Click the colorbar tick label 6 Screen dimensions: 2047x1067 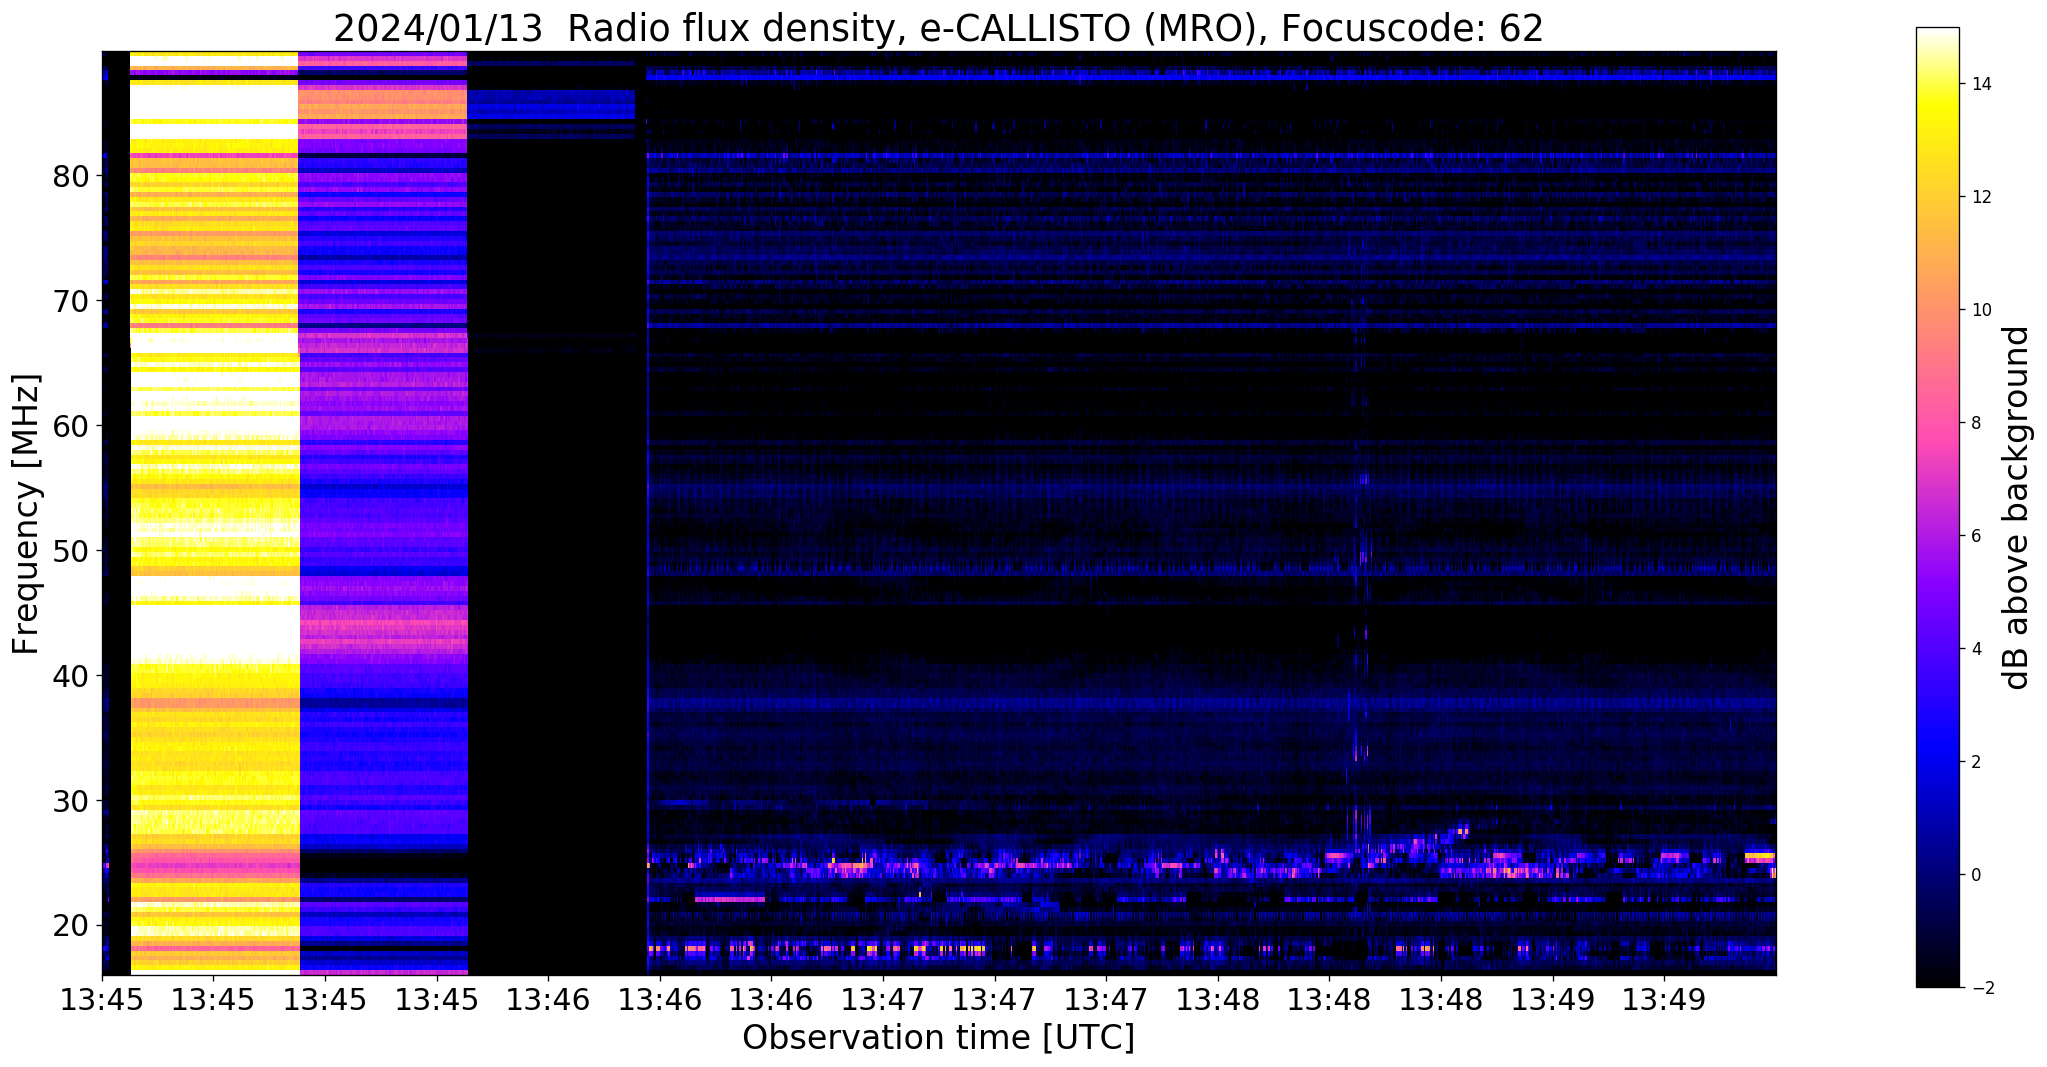(x=1975, y=536)
